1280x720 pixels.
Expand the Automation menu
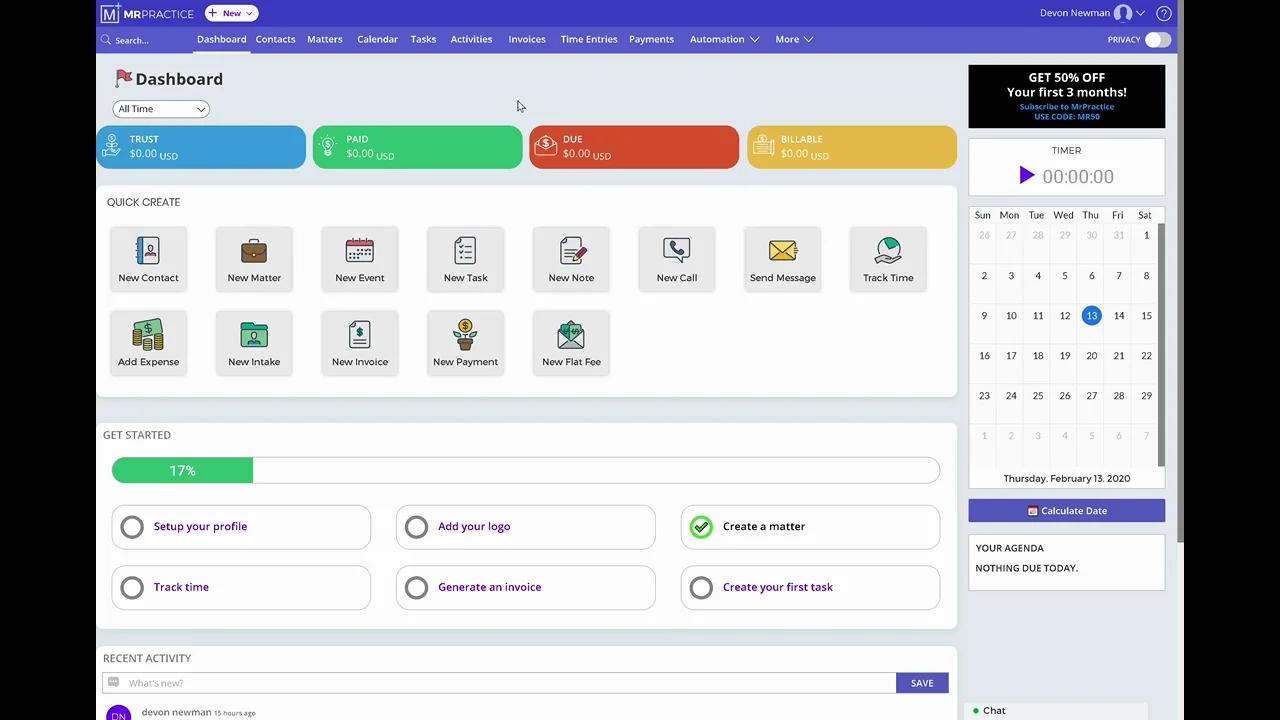[x=724, y=39]
